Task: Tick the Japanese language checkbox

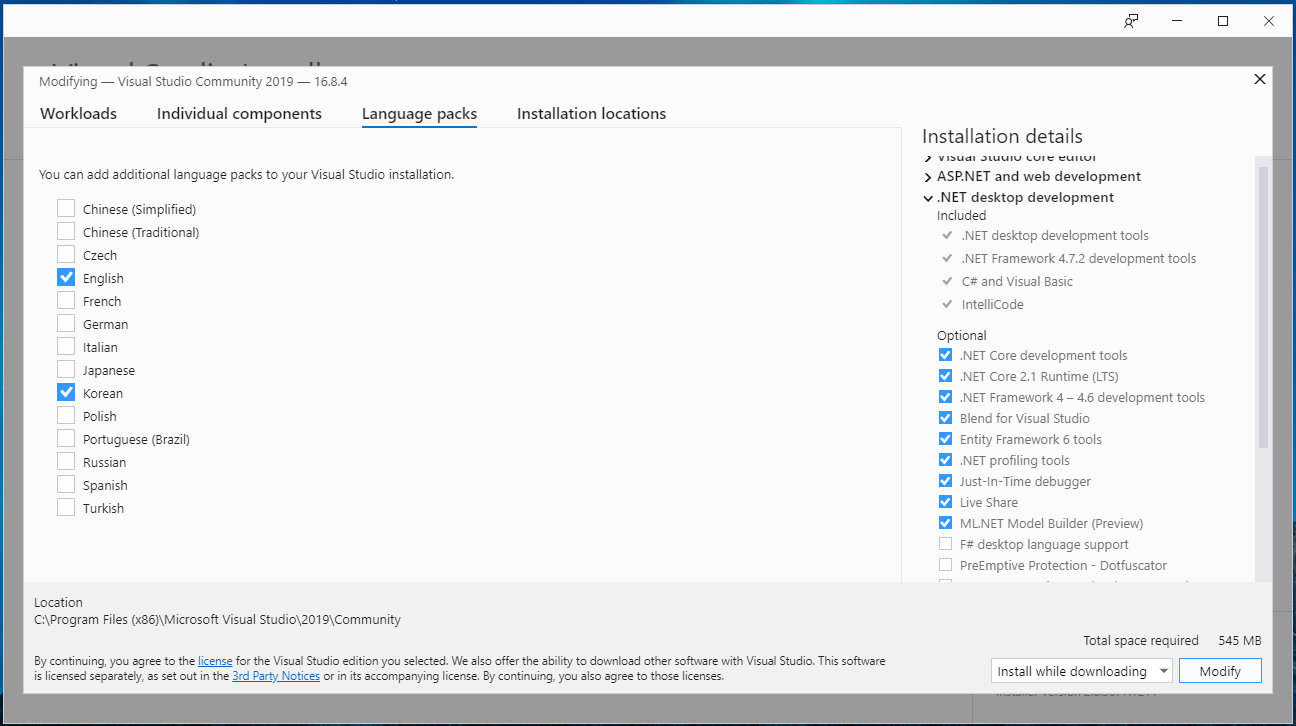Action: [x=66, y=370]
